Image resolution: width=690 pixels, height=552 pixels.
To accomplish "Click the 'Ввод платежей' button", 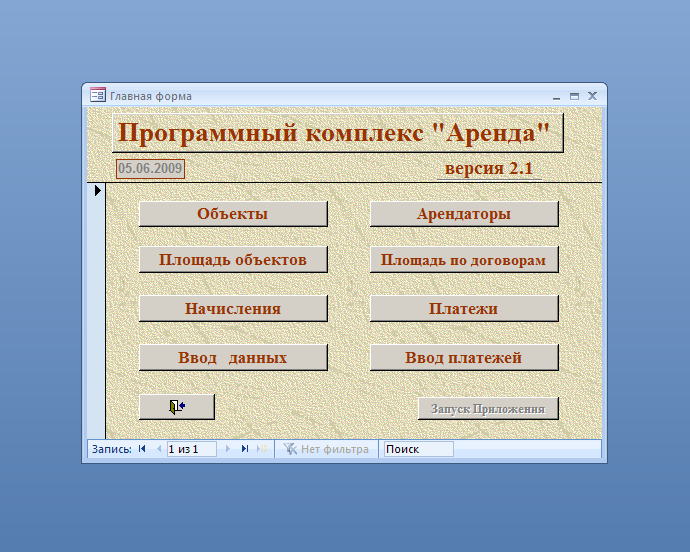I will (464, 358).
